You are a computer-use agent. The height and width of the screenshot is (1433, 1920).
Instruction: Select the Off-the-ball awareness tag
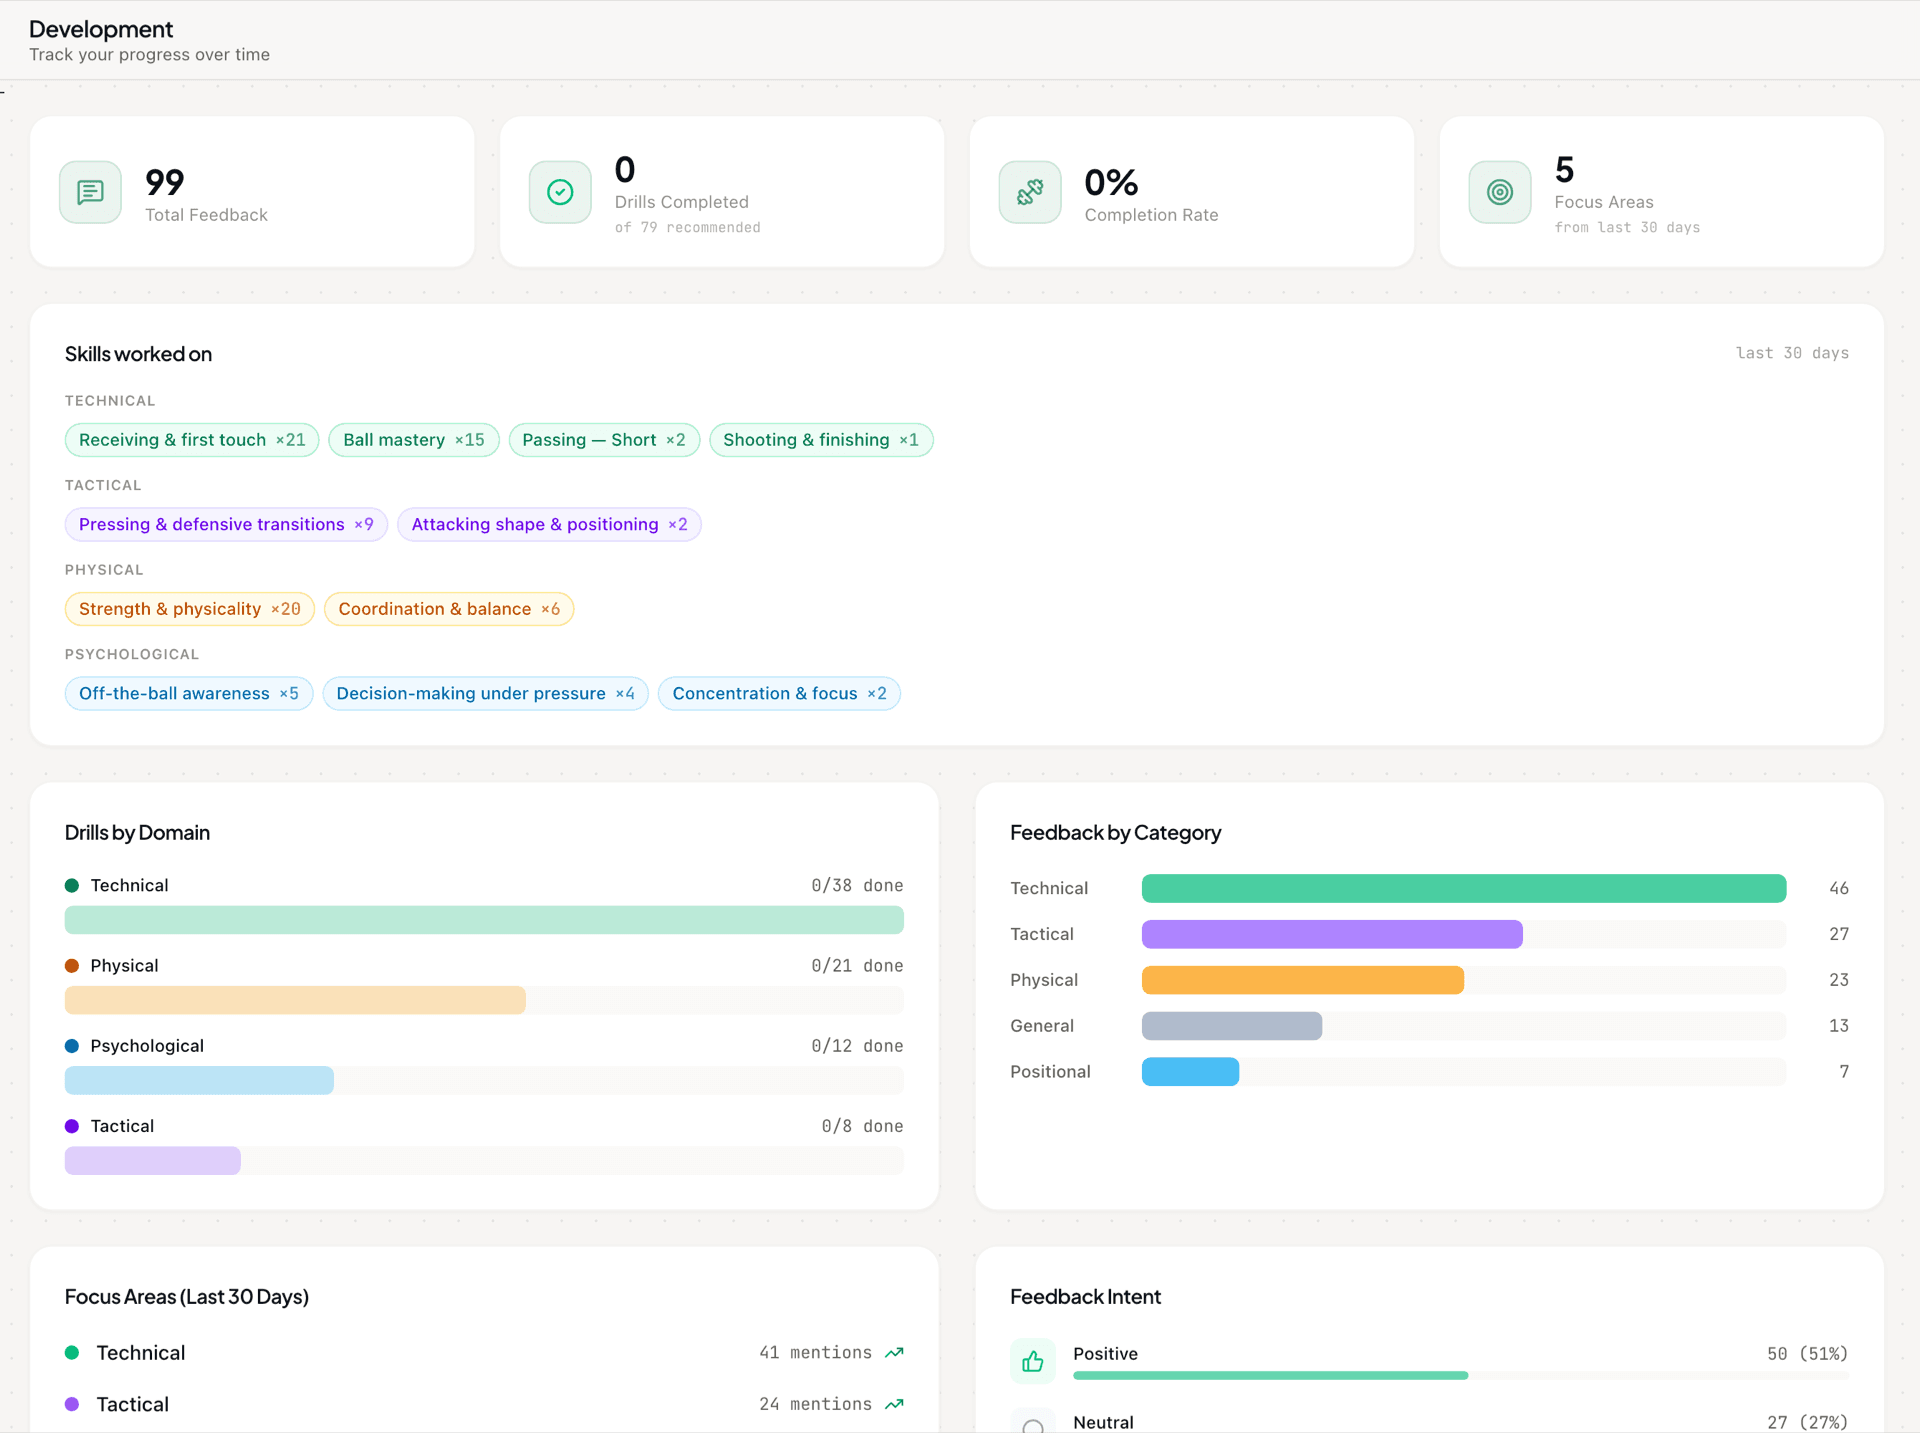click(189, 694)
